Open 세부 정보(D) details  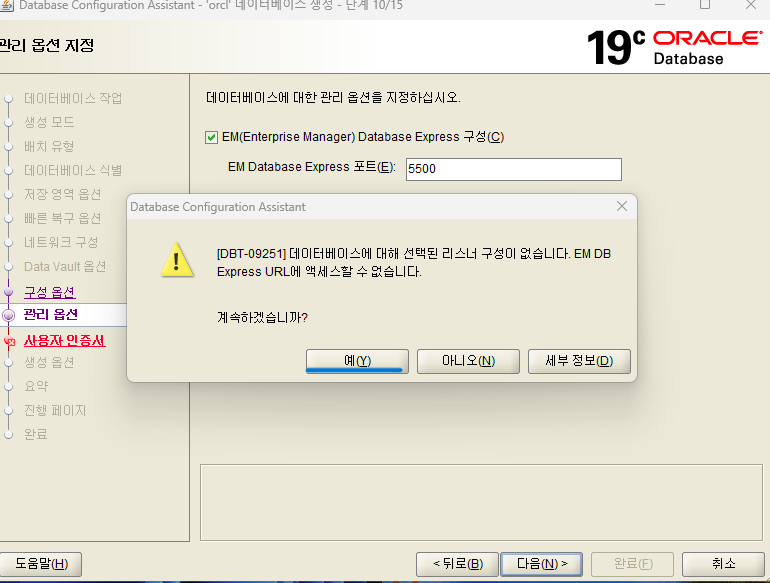click(579, 361)
